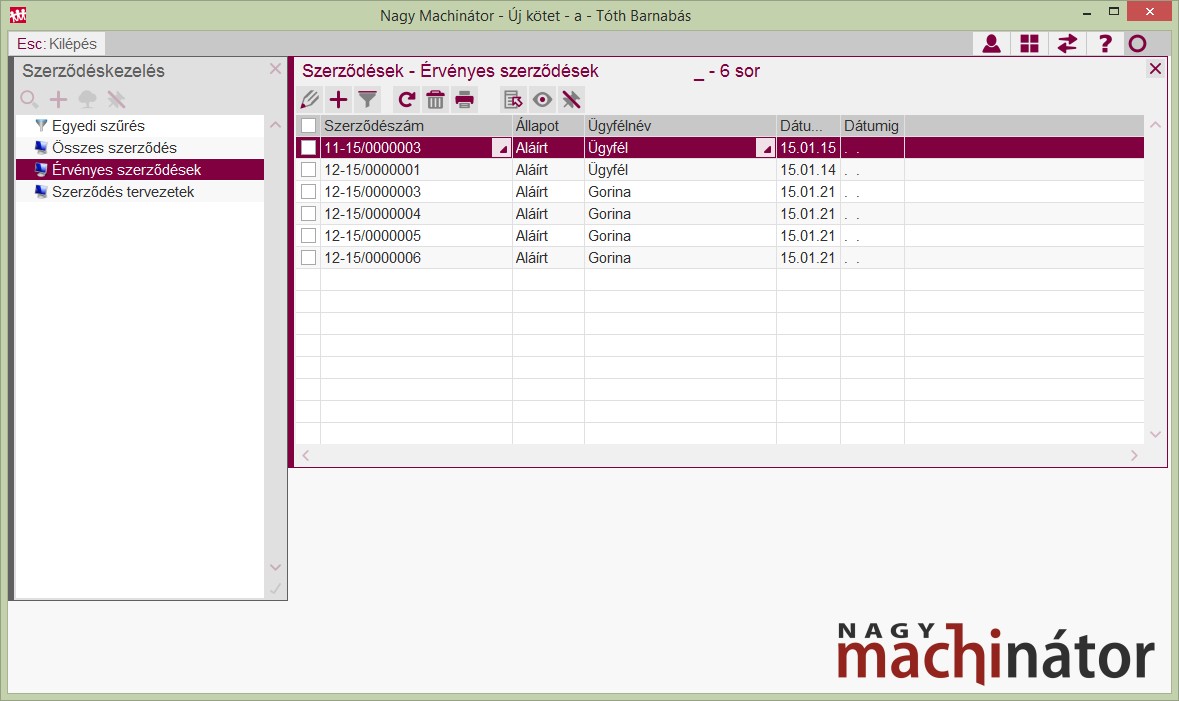Click the list selection icon with cursor

click(514, 99)
